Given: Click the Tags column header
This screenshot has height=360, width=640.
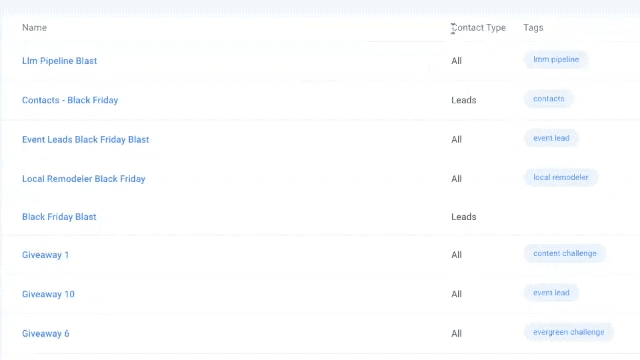Looking at the screenshot, I should 533,28.
